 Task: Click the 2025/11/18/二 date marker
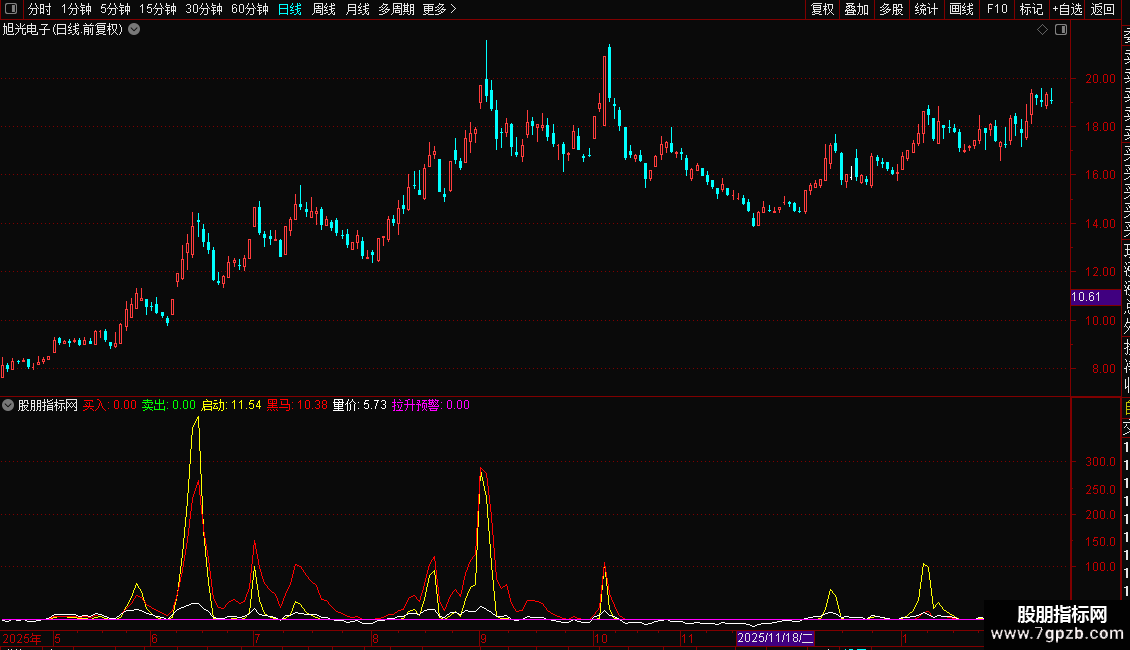(775, 638)
